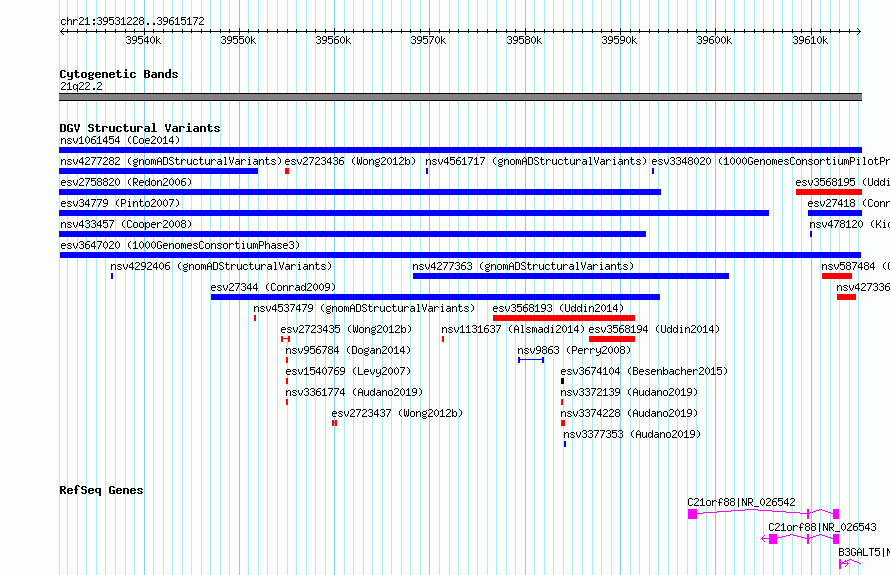Click the esv3348020 1000Genomes pilot label
The width and height of the screenshot is (890, 575).
[x=770, y=161]
